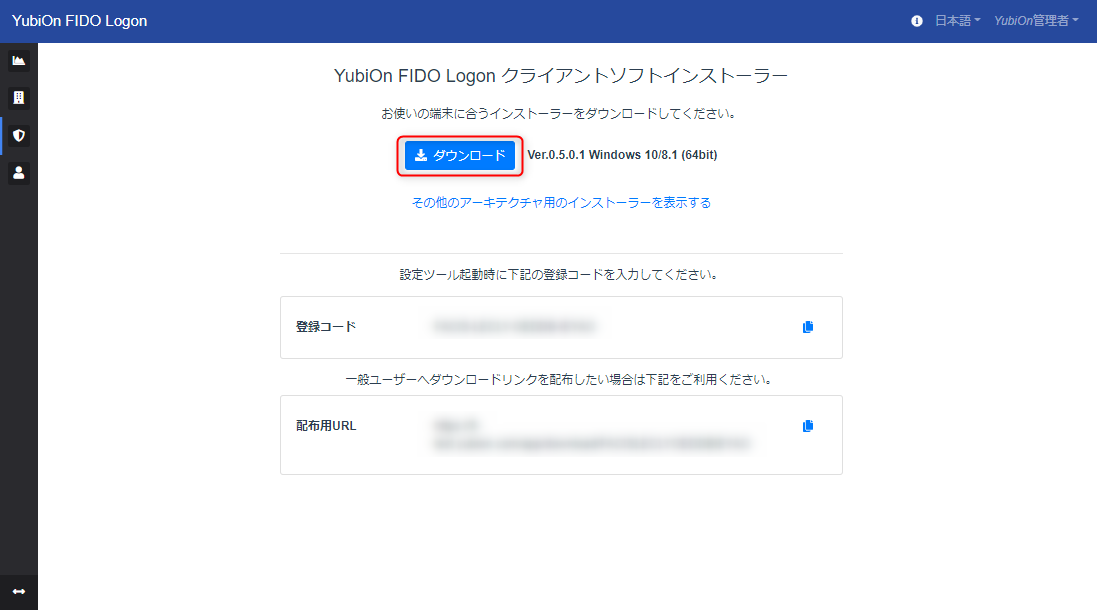Open the user account icon in sidebar

(19, 173)
